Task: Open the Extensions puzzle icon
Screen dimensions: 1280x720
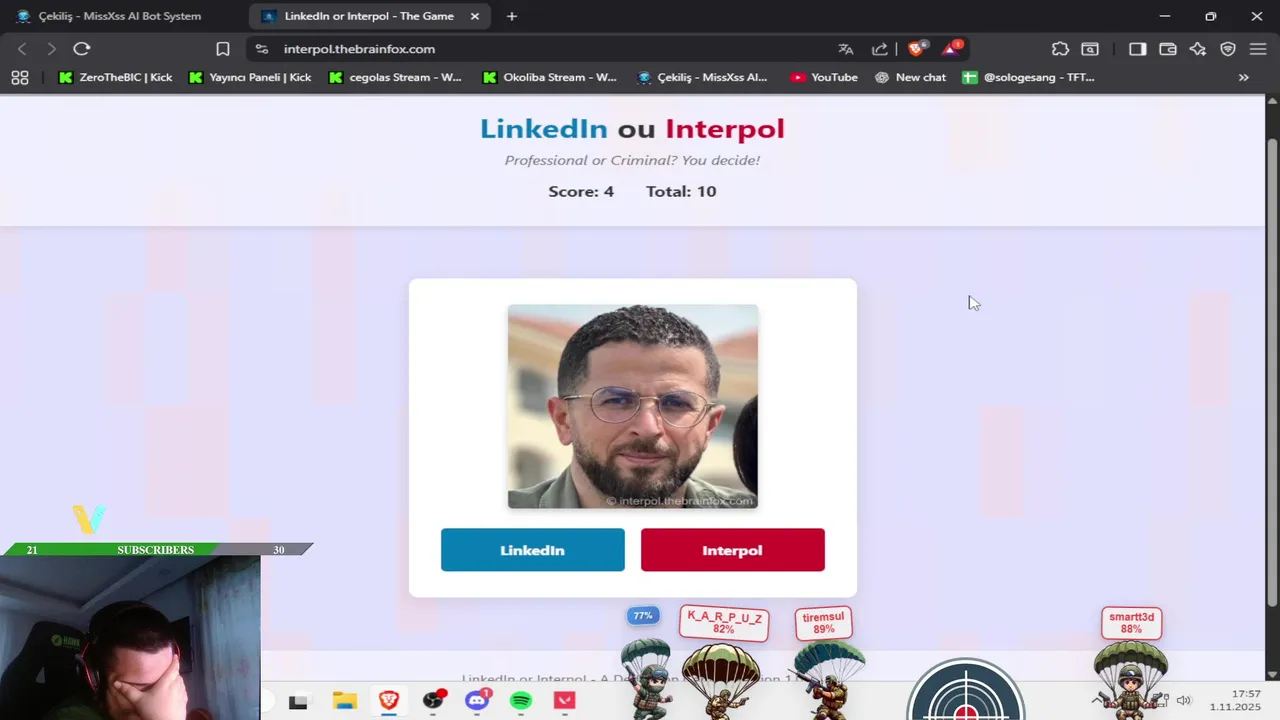Action: (1060, 49)
